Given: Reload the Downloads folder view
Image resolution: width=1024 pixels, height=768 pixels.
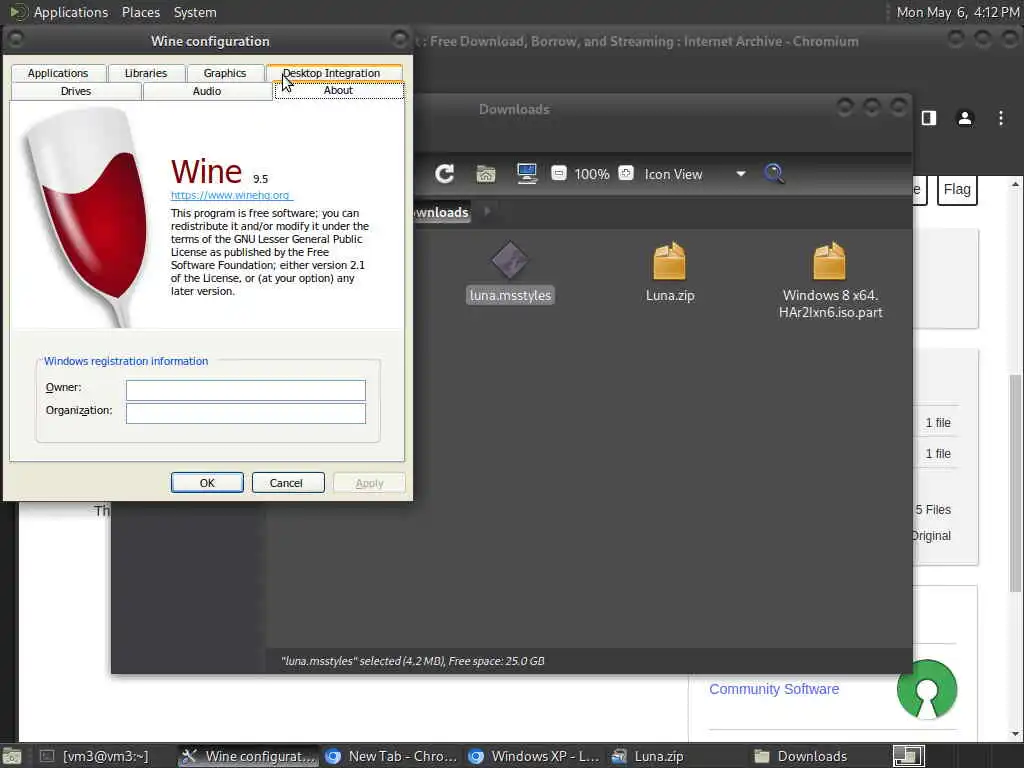Looking at the screenshot, I should pos(445,174).
